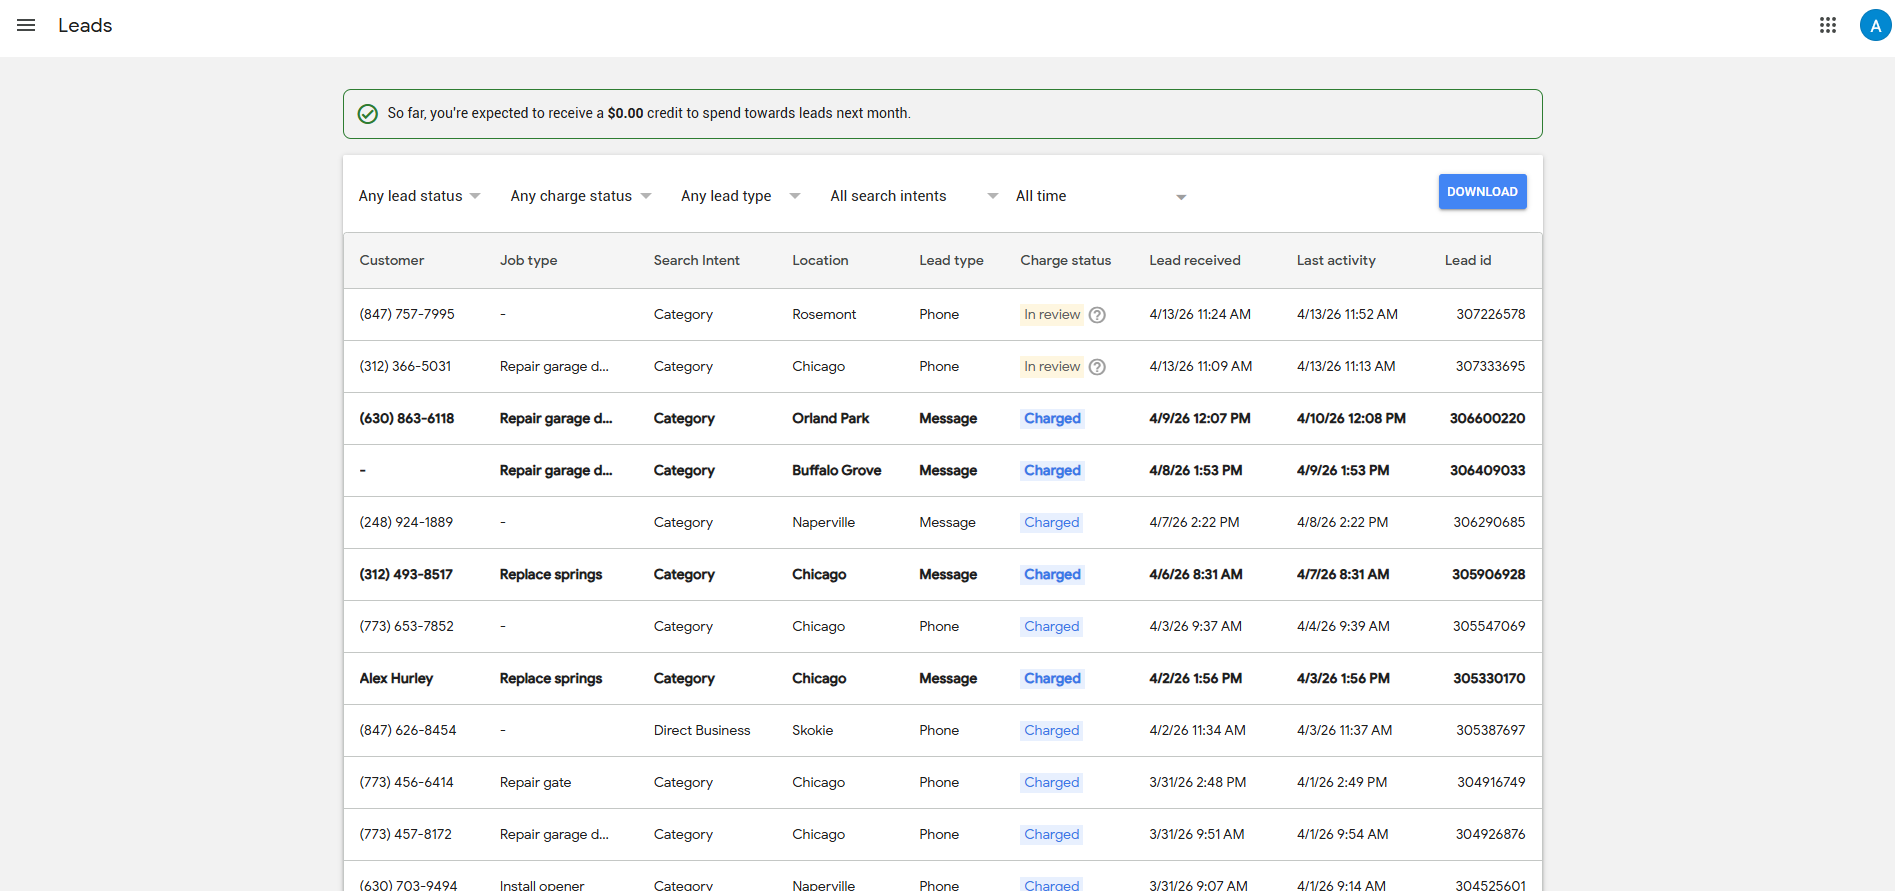The width and height of the screenshot is (1895, 891).
Task: Click In review status for lead 307226578
Action: click(x=1052, y=314)
